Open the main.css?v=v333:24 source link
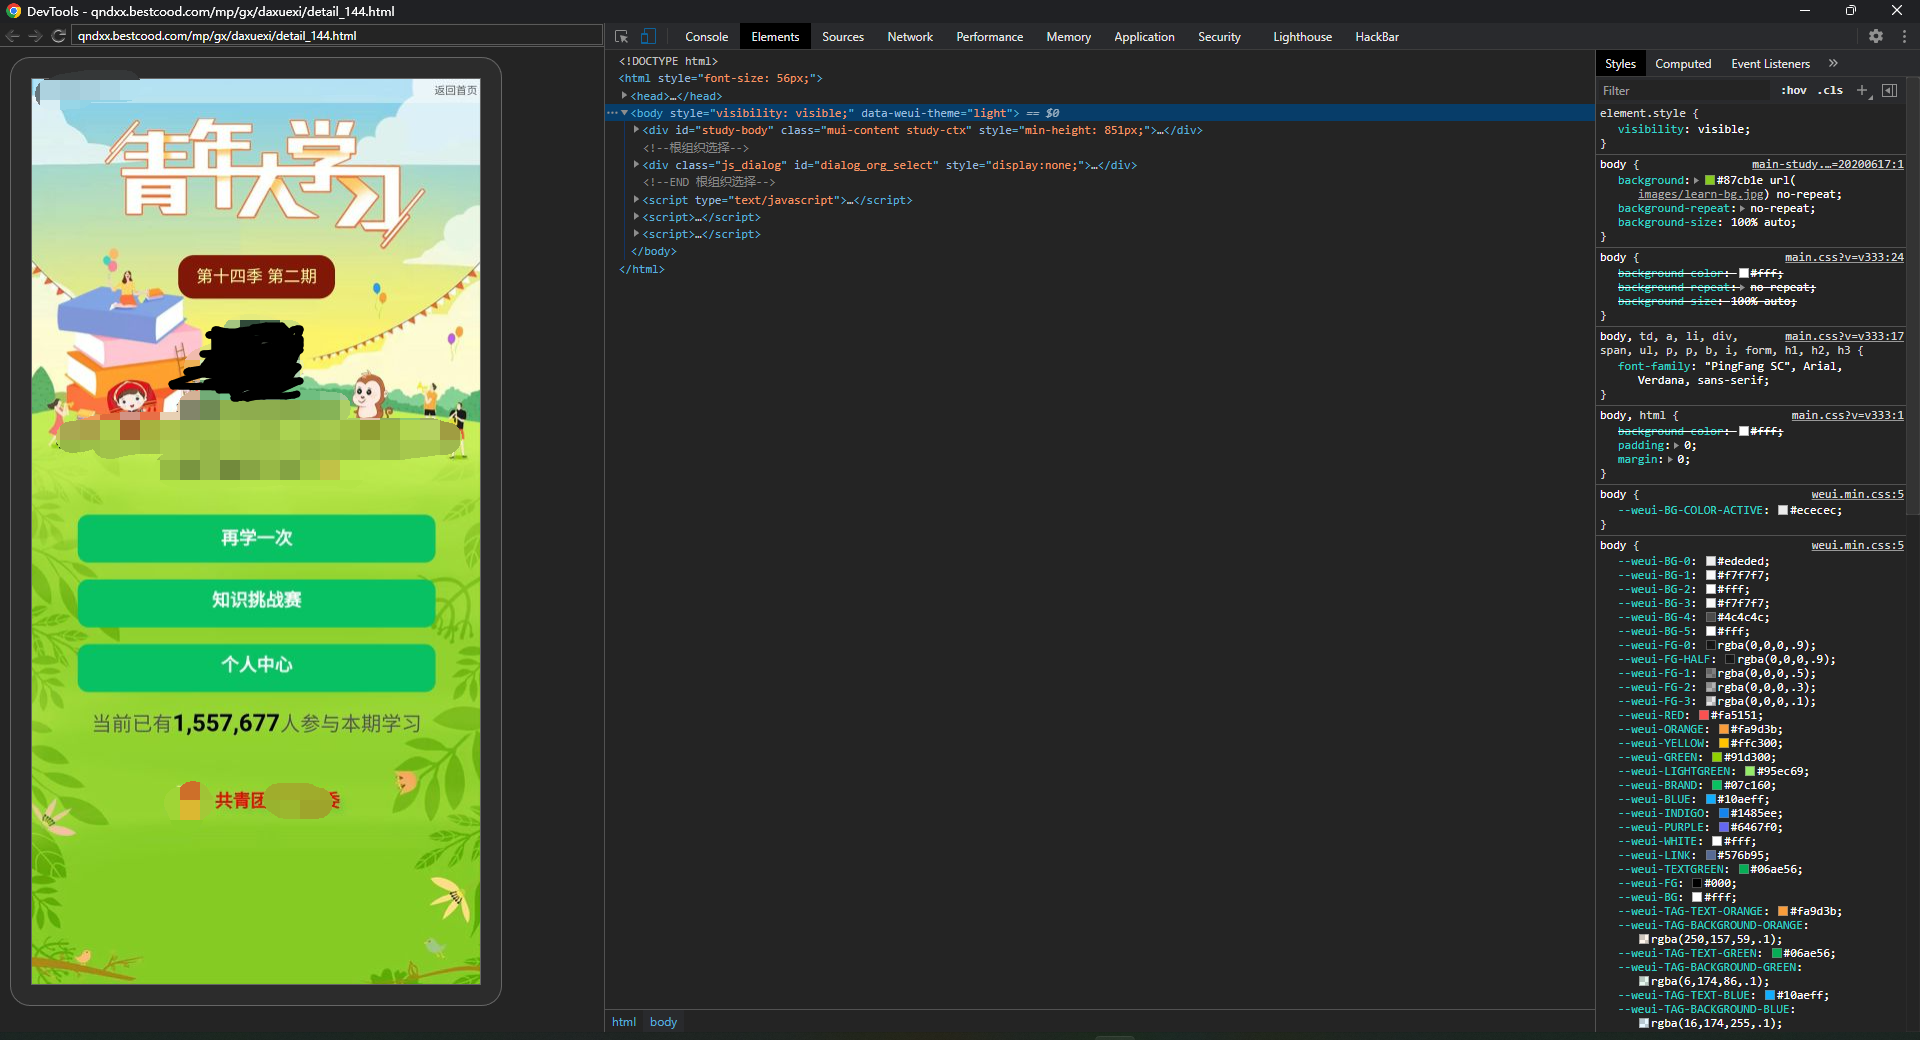Screen dimensions: 1920x1040 click(1844, 257)
